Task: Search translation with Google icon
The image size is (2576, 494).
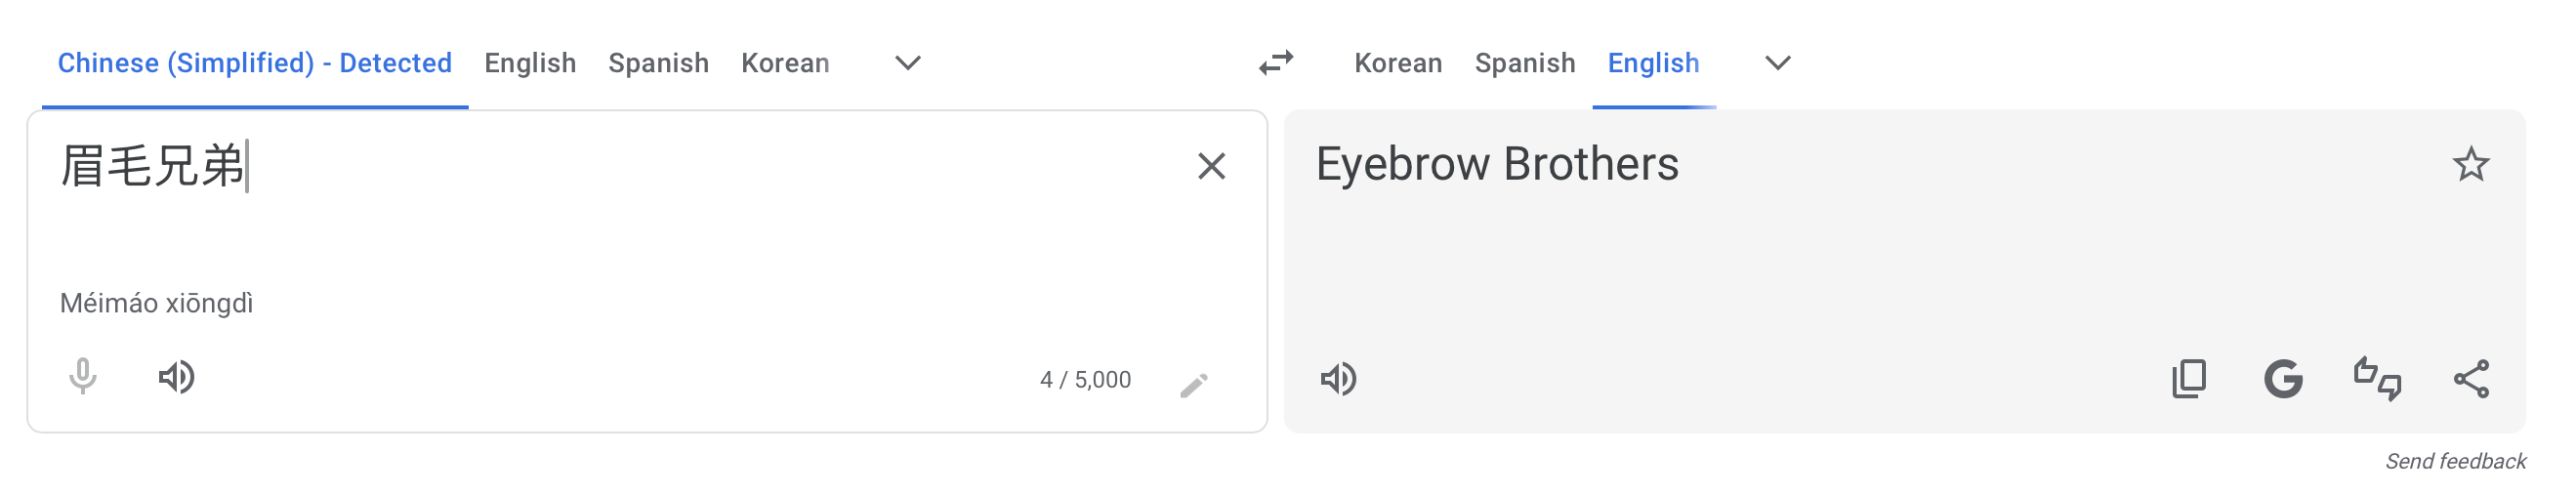Action: (x=2283, y=379)
